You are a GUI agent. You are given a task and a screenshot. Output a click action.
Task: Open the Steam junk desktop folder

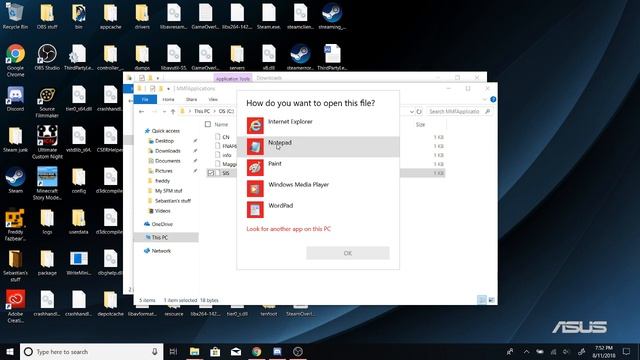click(x=16, y=139)
